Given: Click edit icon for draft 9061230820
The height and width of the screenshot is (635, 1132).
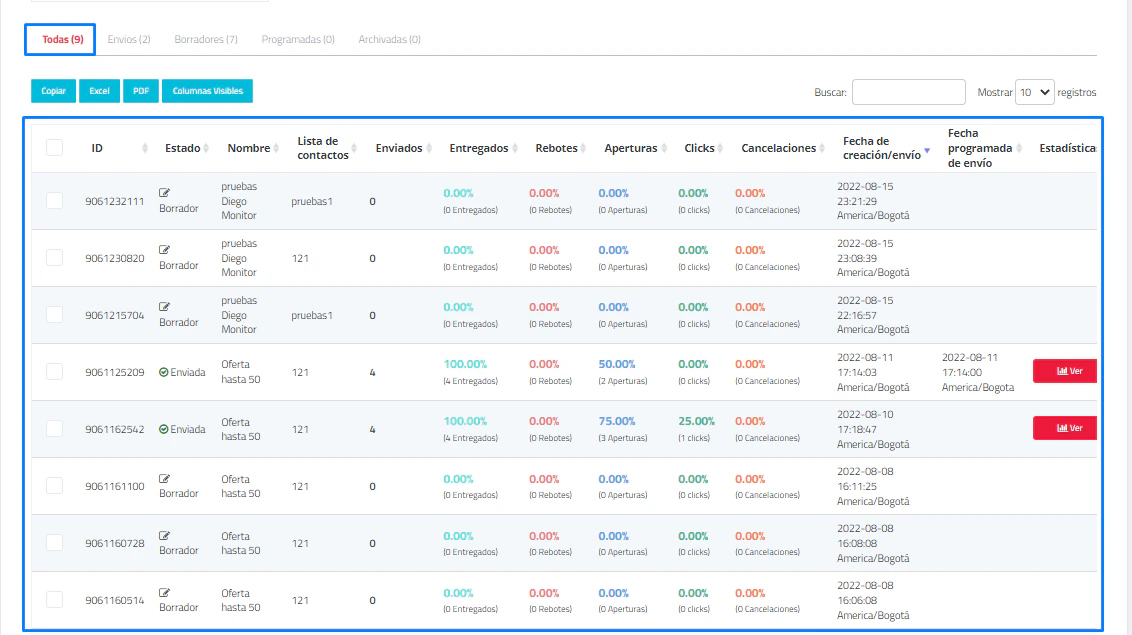Looking at the screenshot, I should click(165, 250).
